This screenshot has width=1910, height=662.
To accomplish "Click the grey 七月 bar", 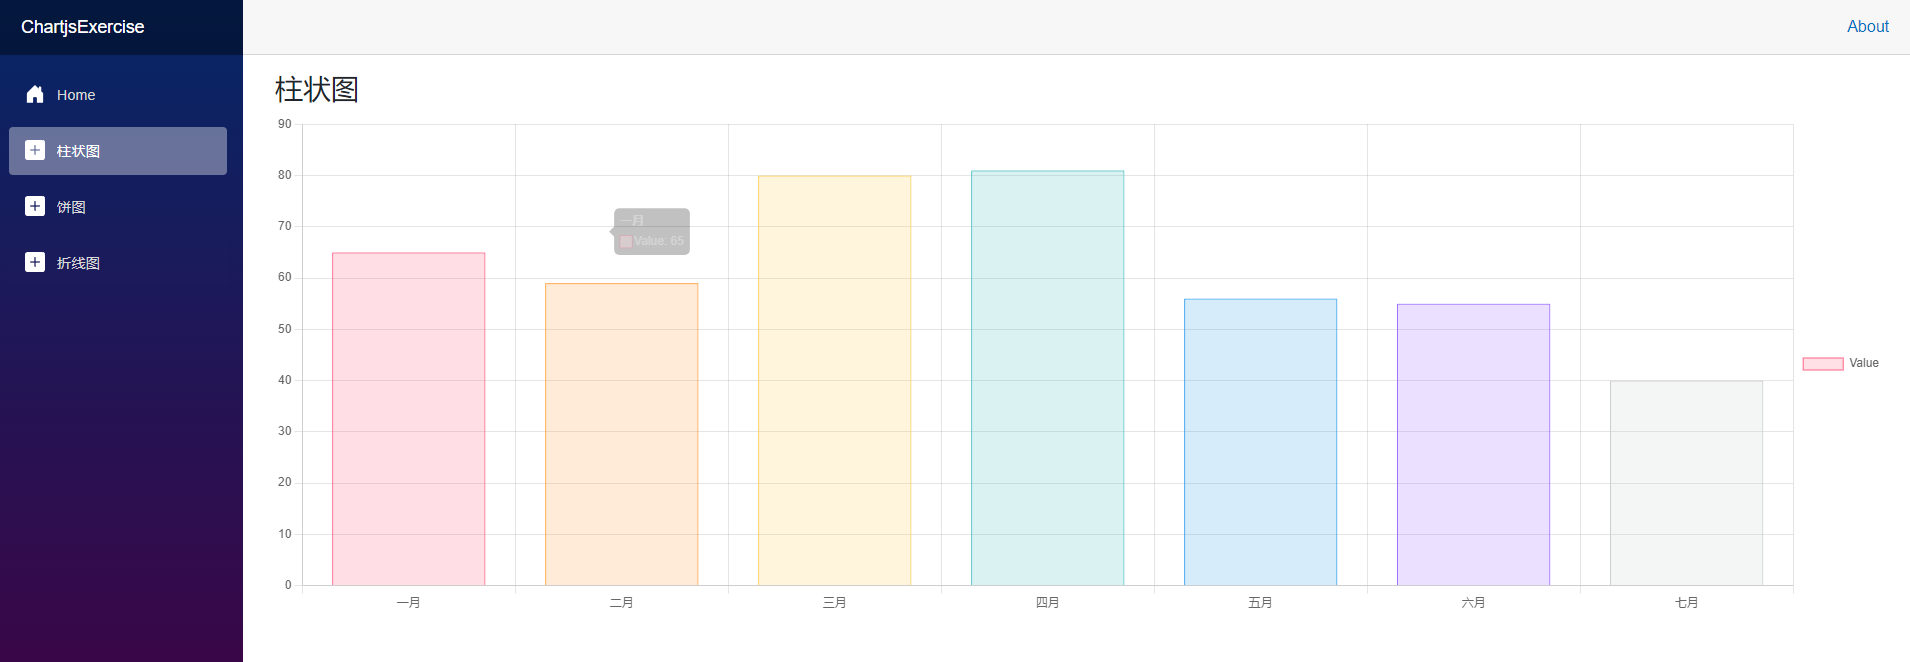I will pos(1686,483).
